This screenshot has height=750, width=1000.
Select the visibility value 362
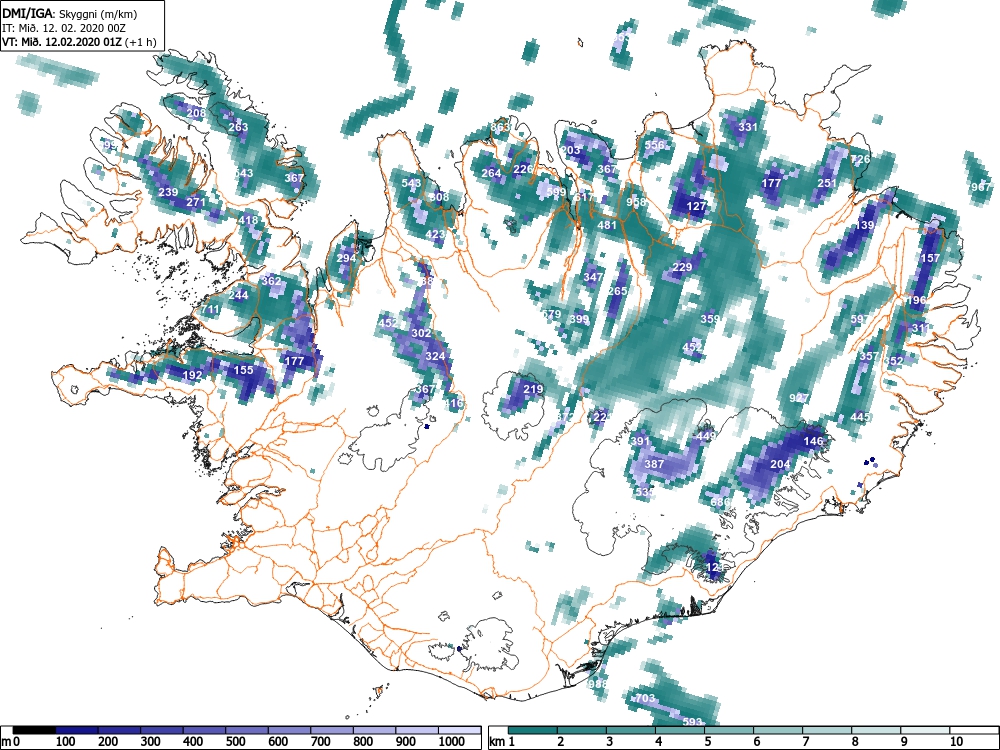271,281
